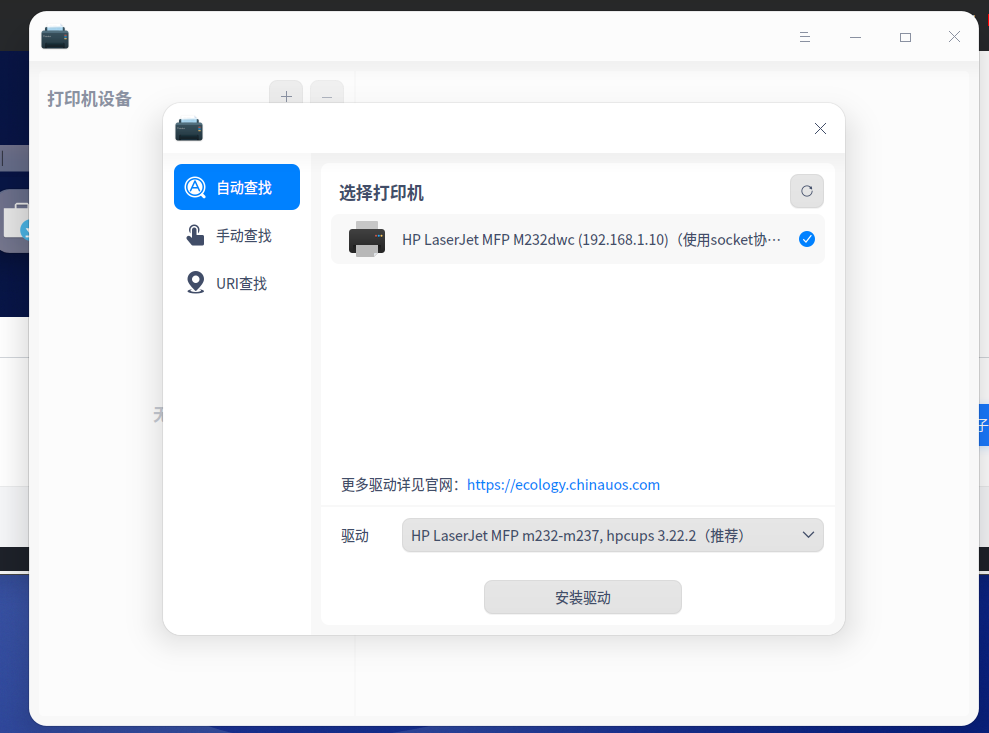Refresh the printer list
Image resolution: width=989 pixels, height=733 pixels.
(x=807, y=191)
